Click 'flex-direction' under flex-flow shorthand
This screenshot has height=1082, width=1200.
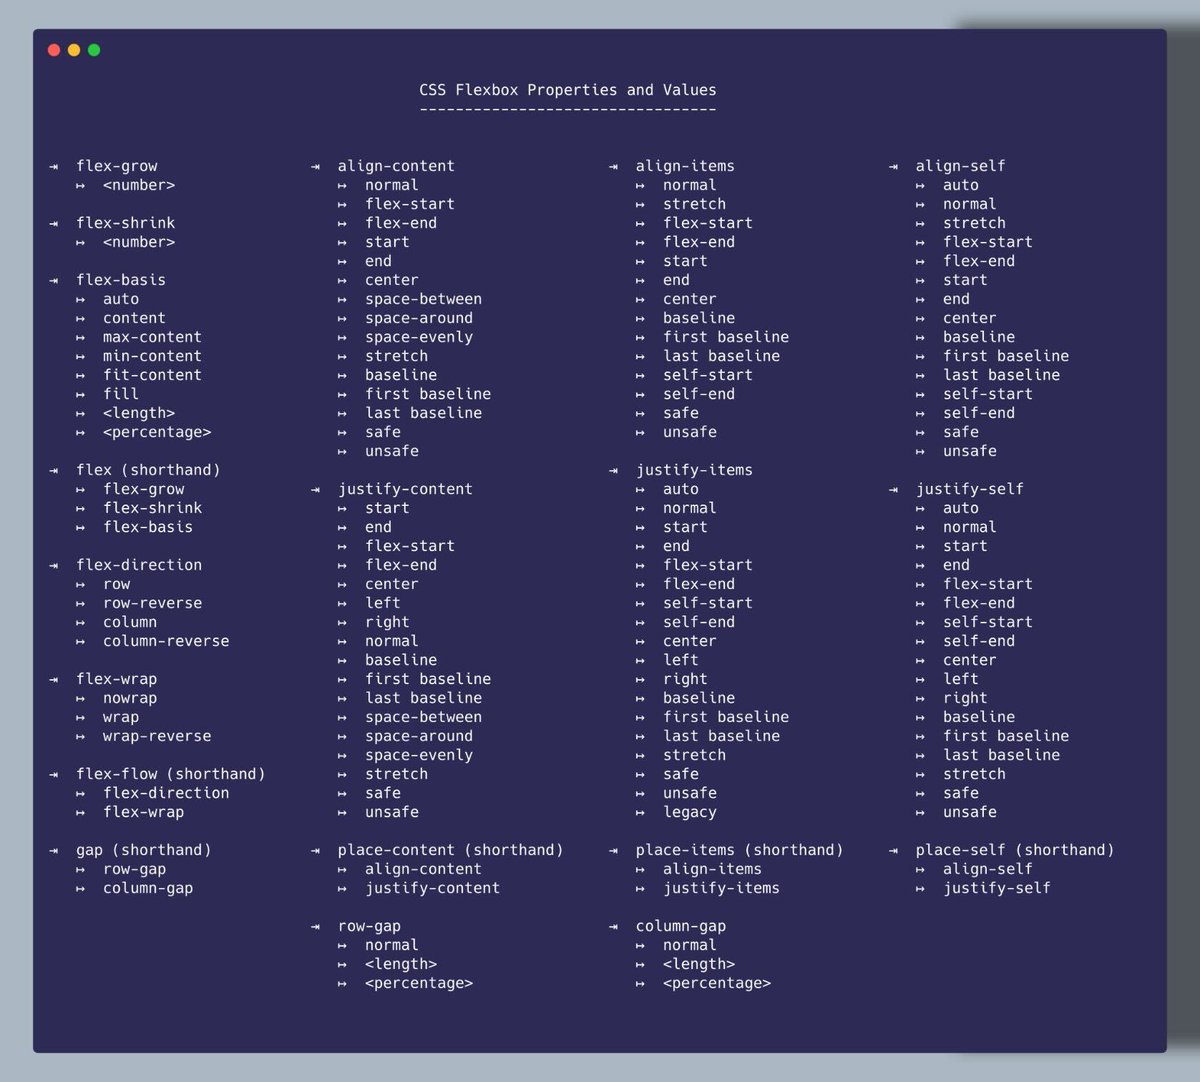coord(166,793)
